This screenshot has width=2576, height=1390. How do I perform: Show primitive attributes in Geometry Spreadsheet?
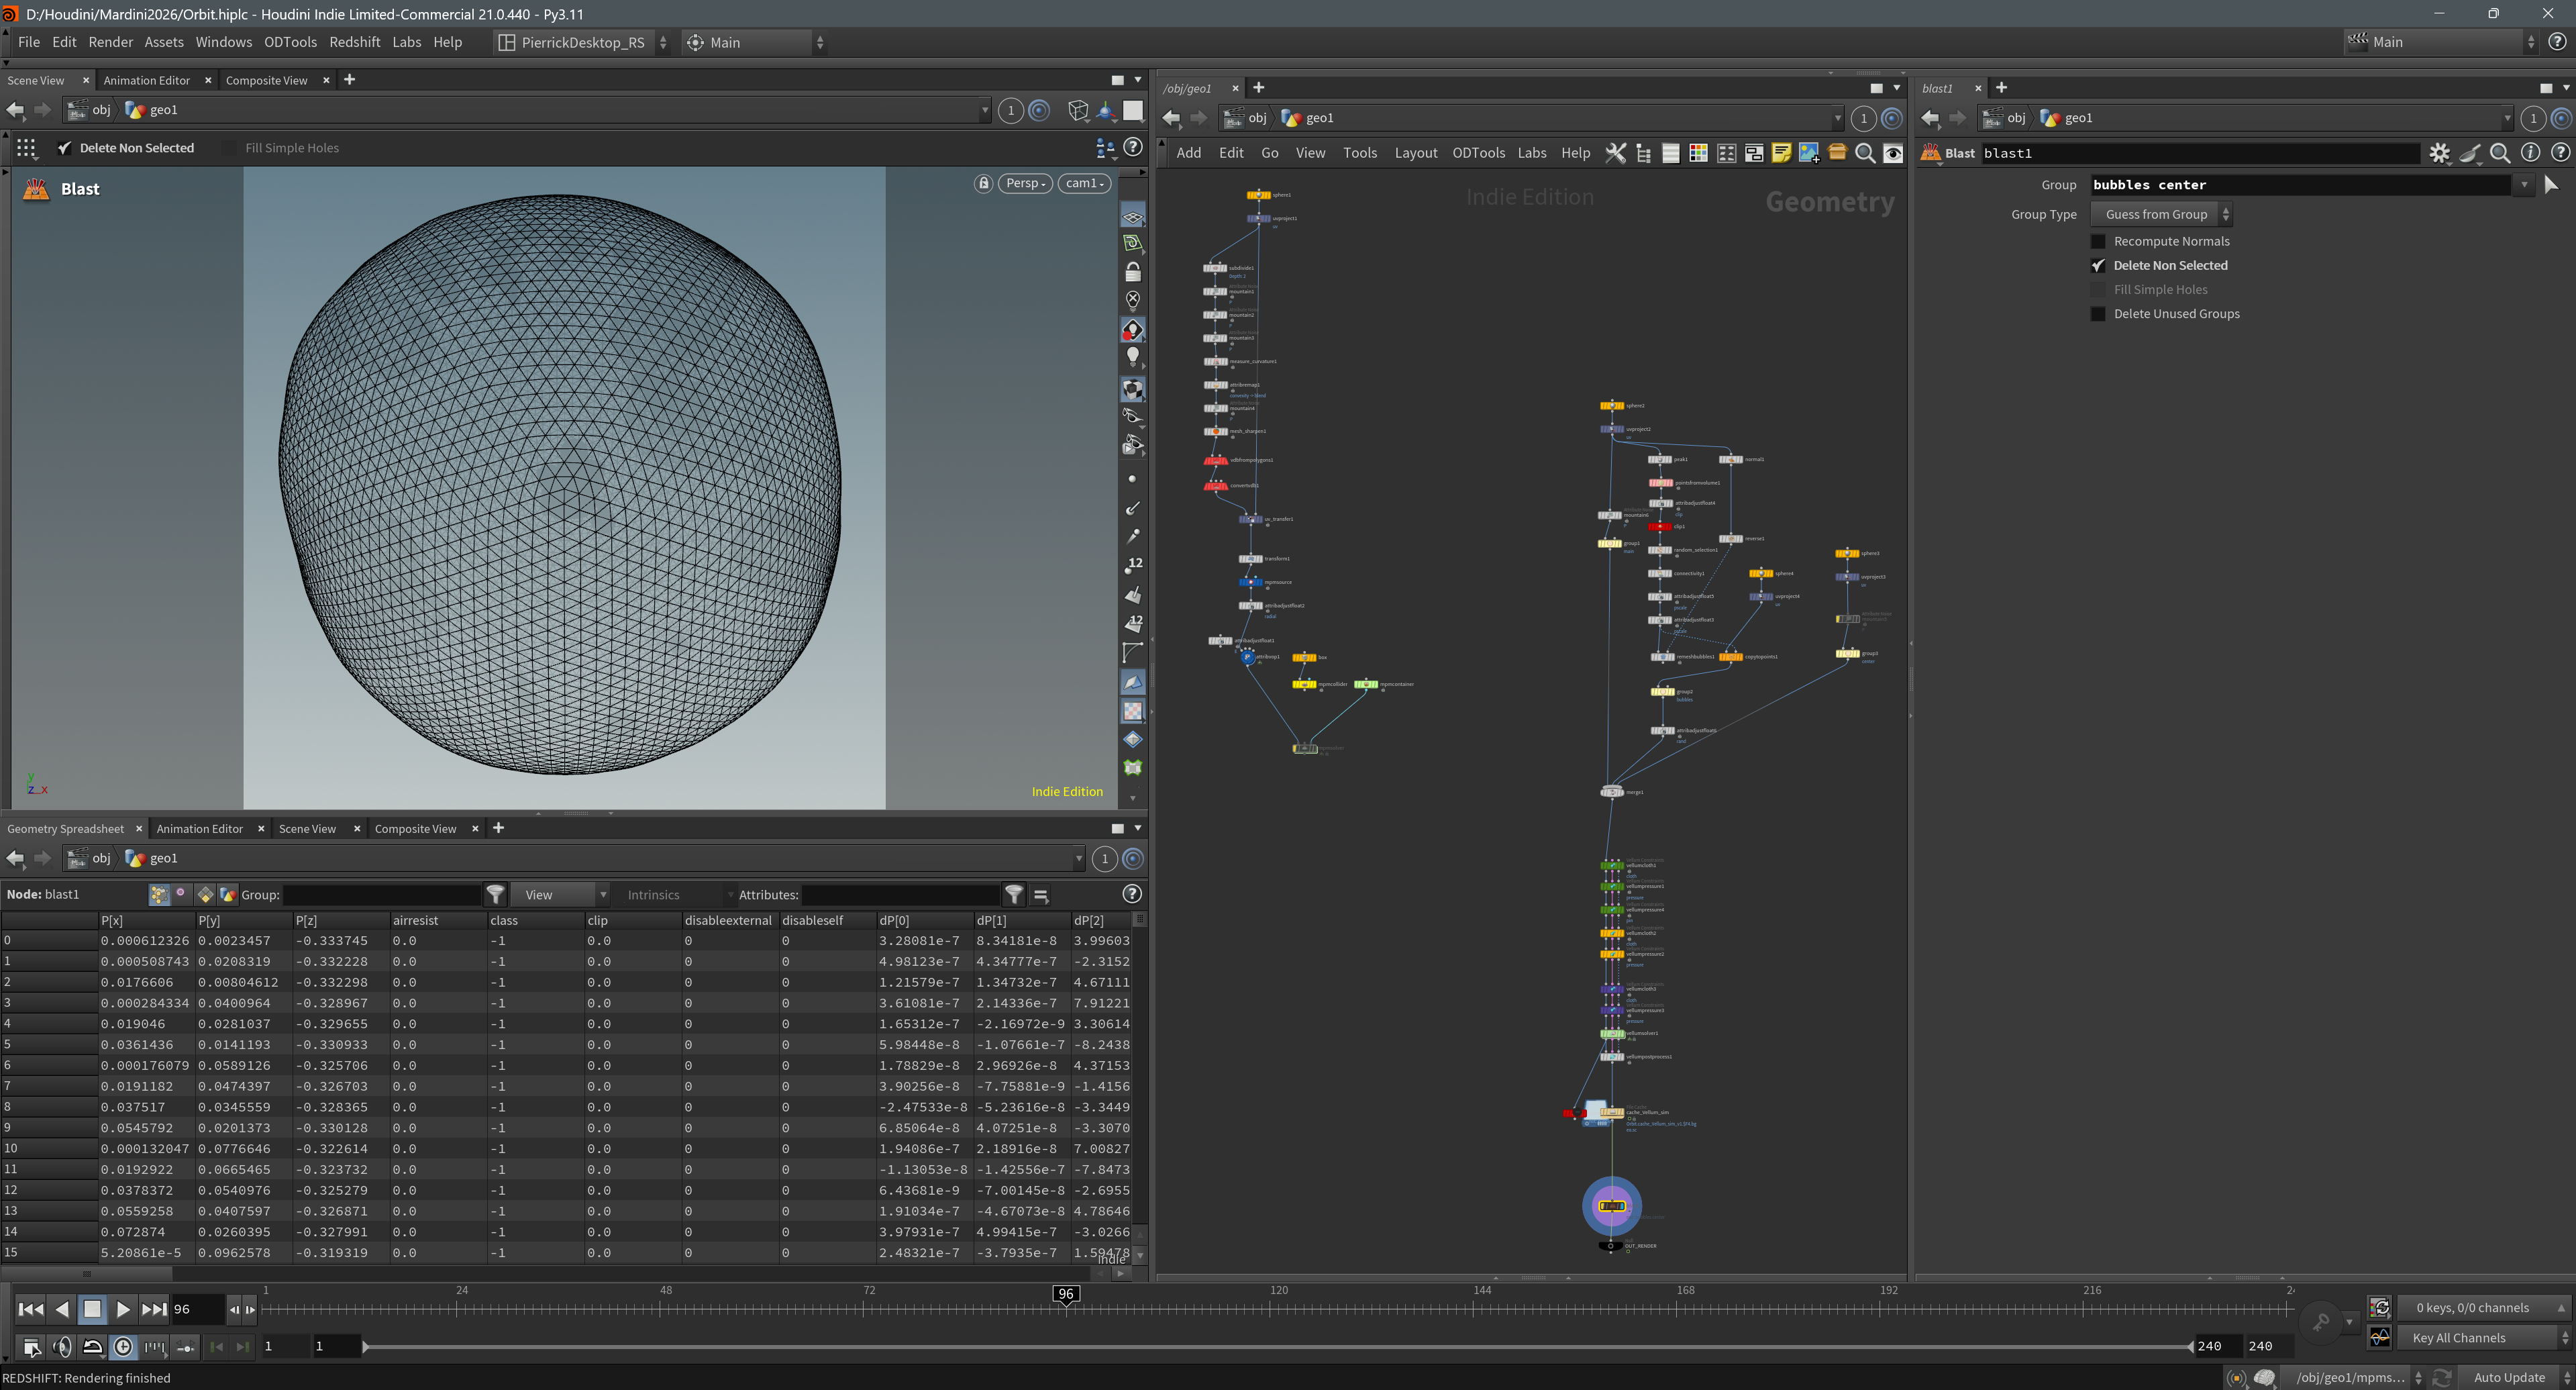coord(205,894)
